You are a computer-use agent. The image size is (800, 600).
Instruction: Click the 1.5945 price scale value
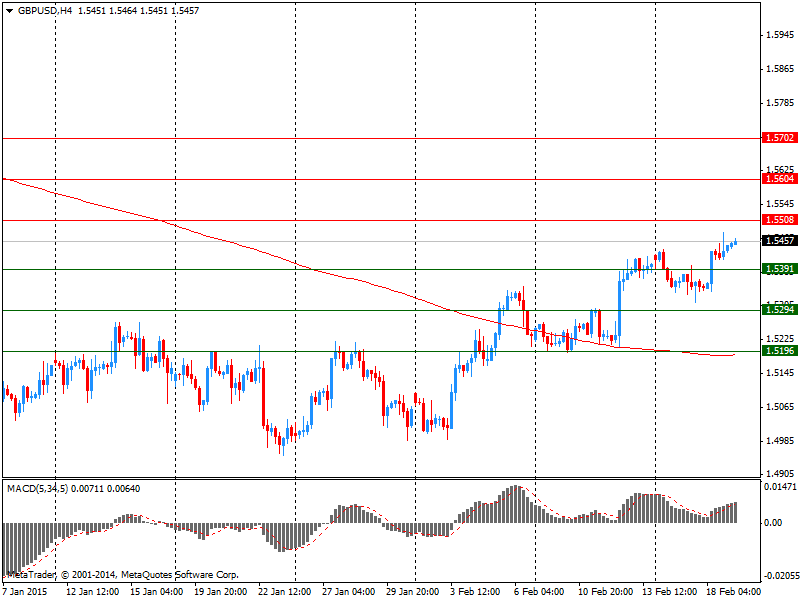780,35
